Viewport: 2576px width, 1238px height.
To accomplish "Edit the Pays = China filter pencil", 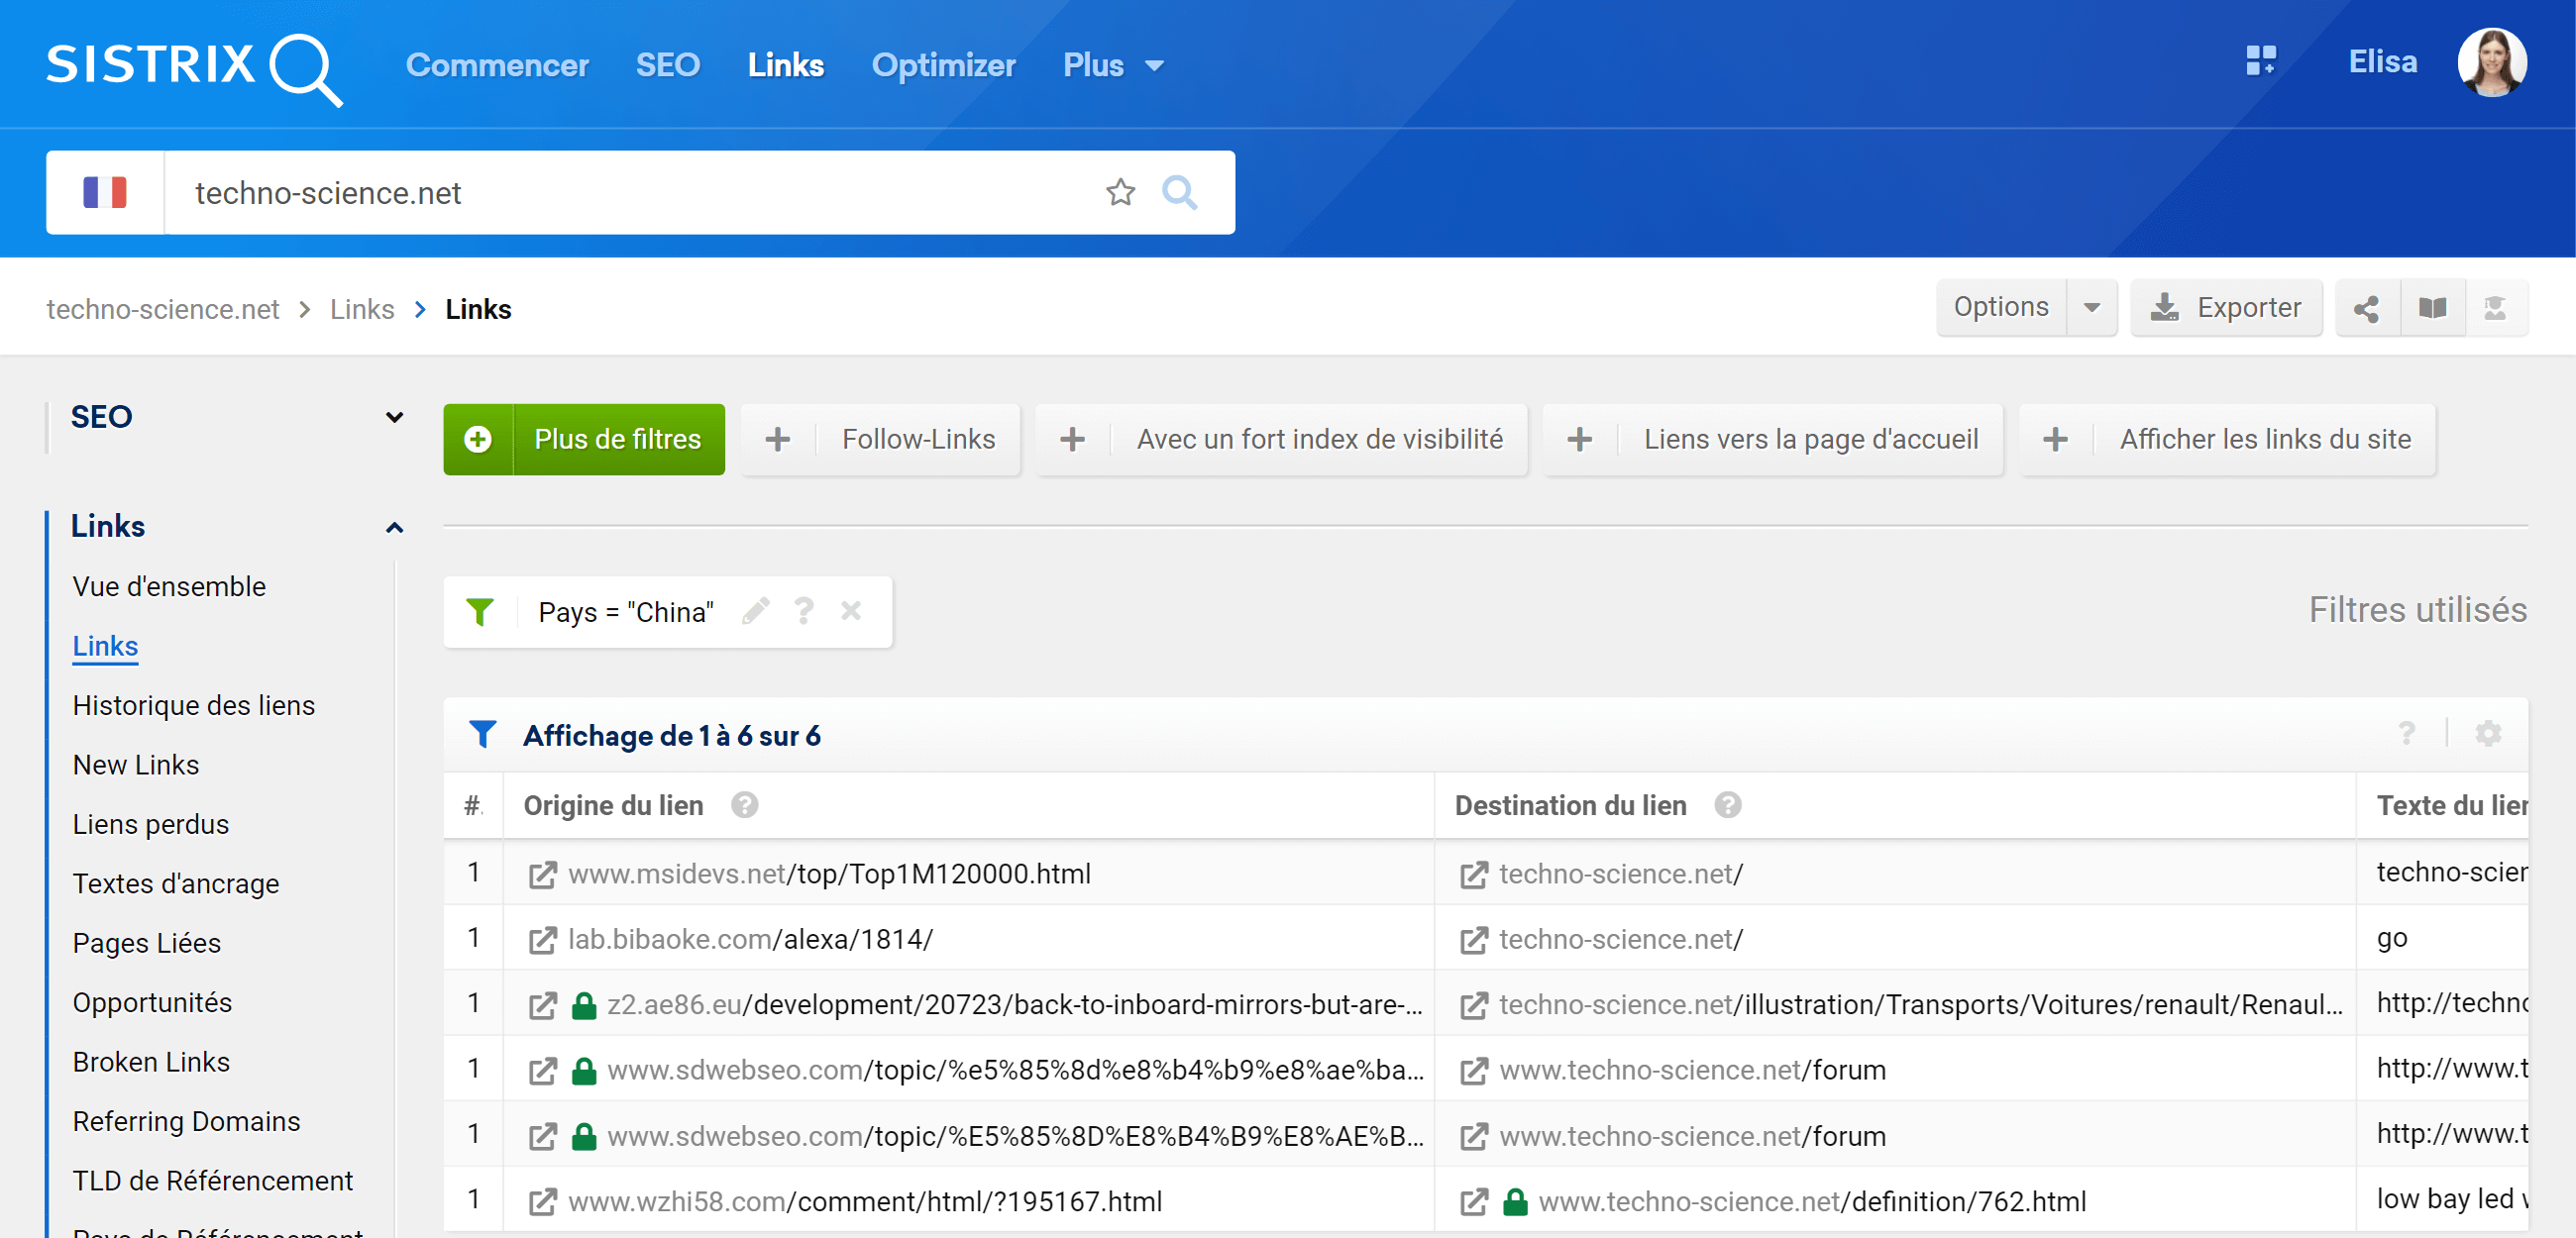I will pyautogui.click(x=756, y=610).
